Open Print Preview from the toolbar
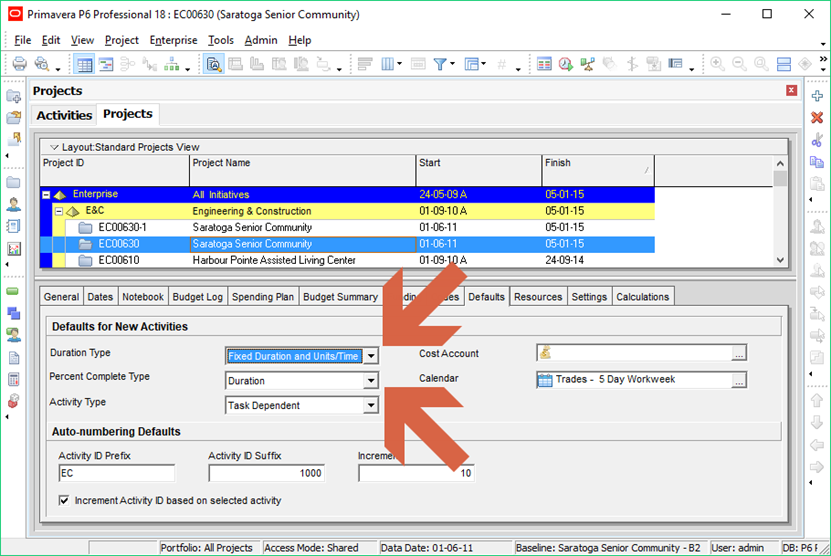 (x=41, y=64)
